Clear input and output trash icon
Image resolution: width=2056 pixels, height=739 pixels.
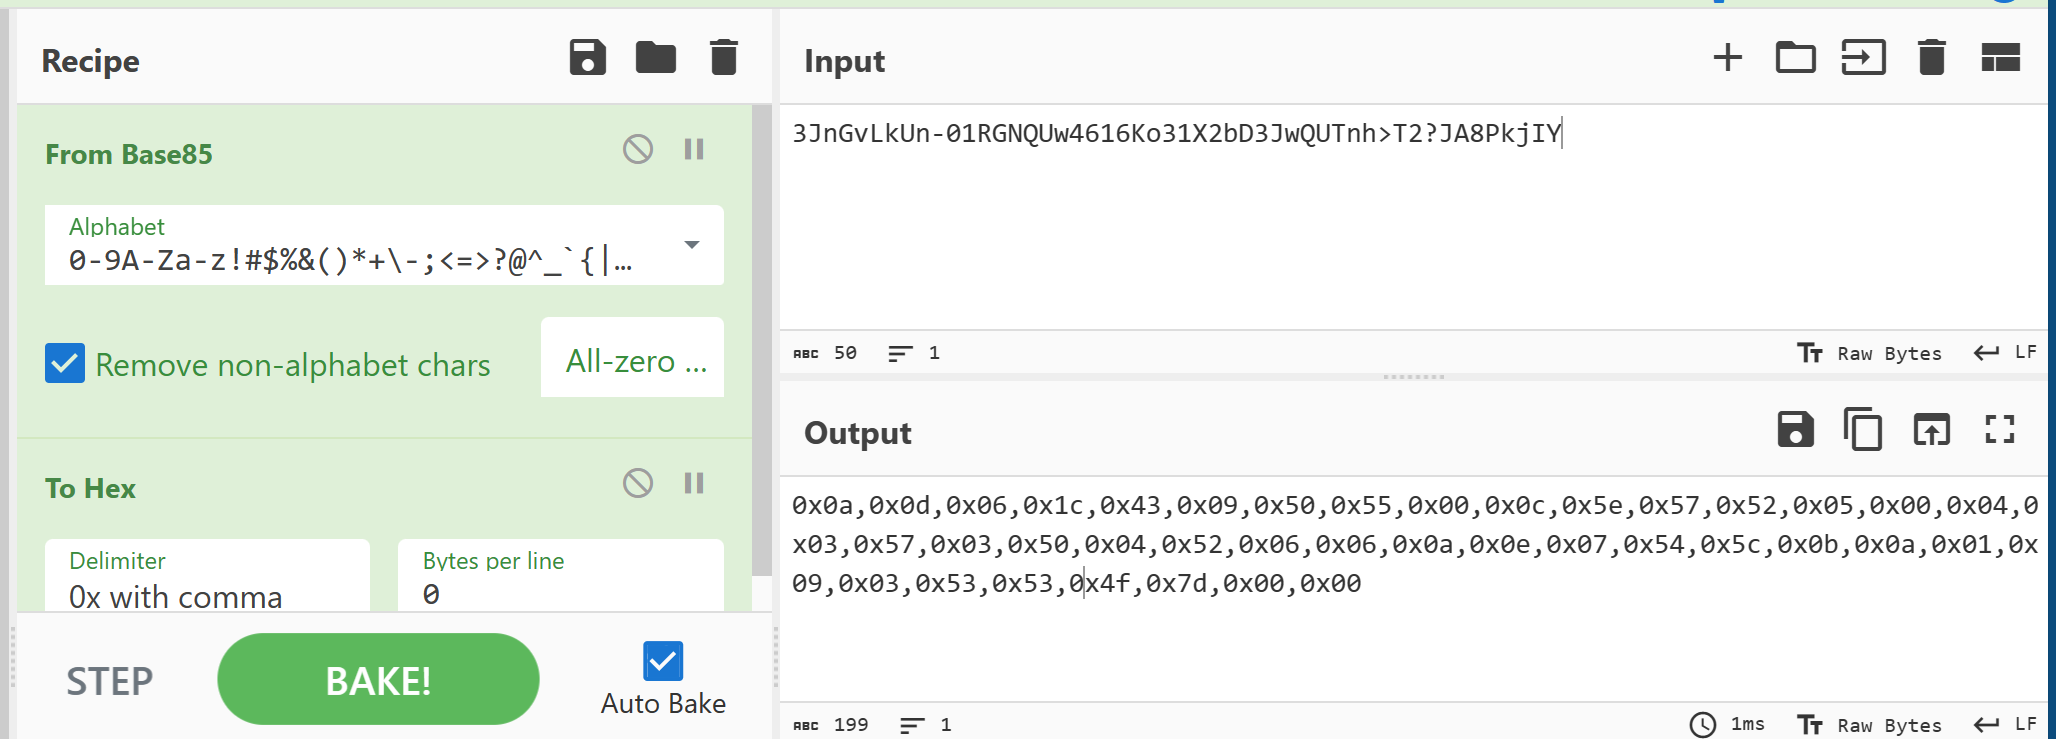(x=1932, y=57)
